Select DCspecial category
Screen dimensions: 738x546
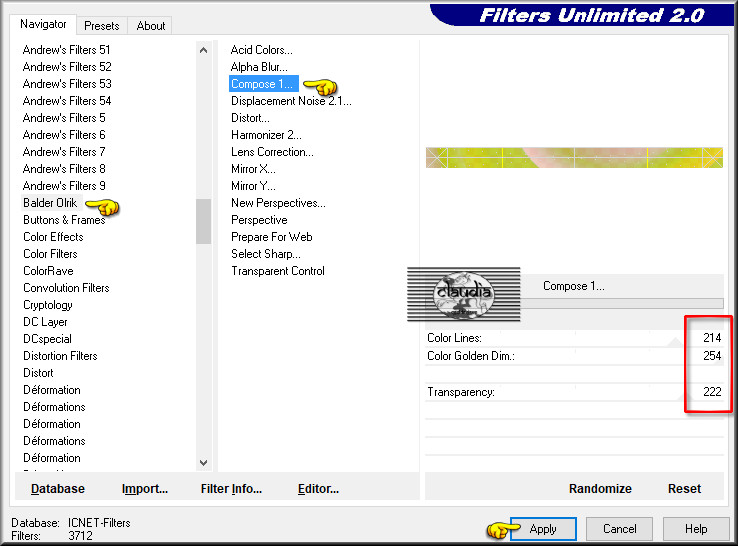tap(48, 339)
